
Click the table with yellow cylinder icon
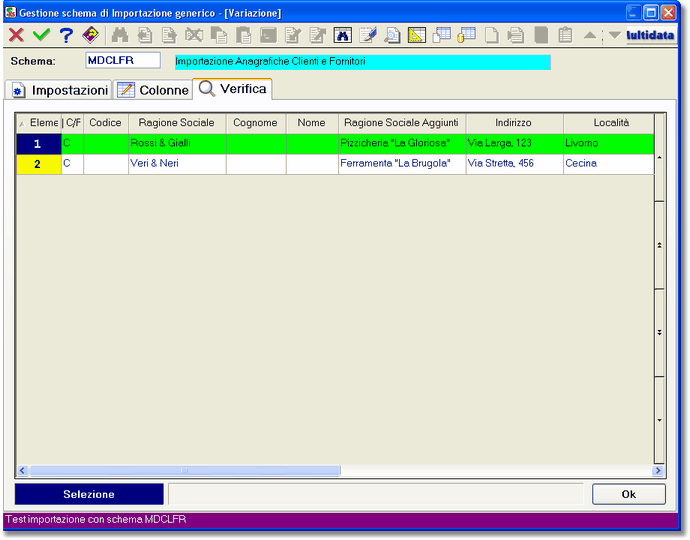point(466,35)
